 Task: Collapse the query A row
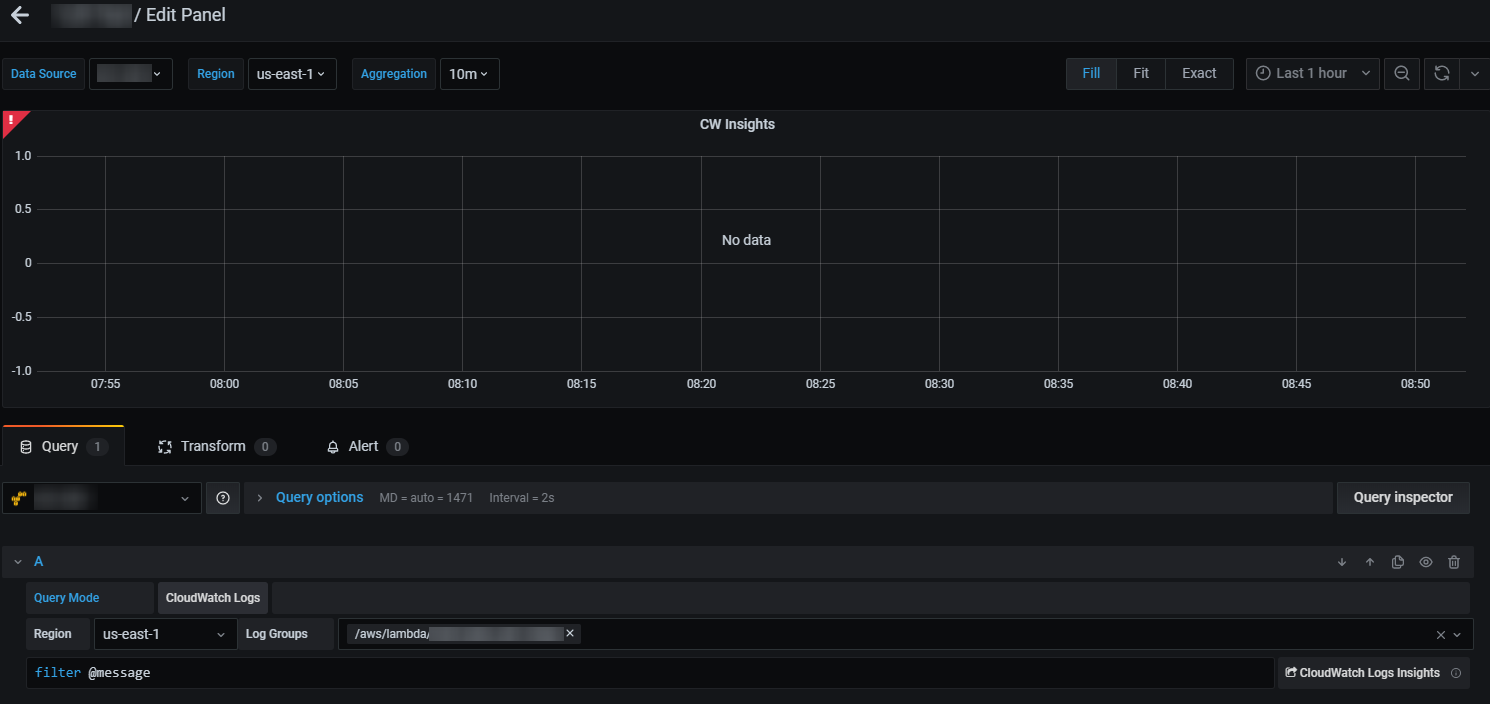click(x=17, y=561)
